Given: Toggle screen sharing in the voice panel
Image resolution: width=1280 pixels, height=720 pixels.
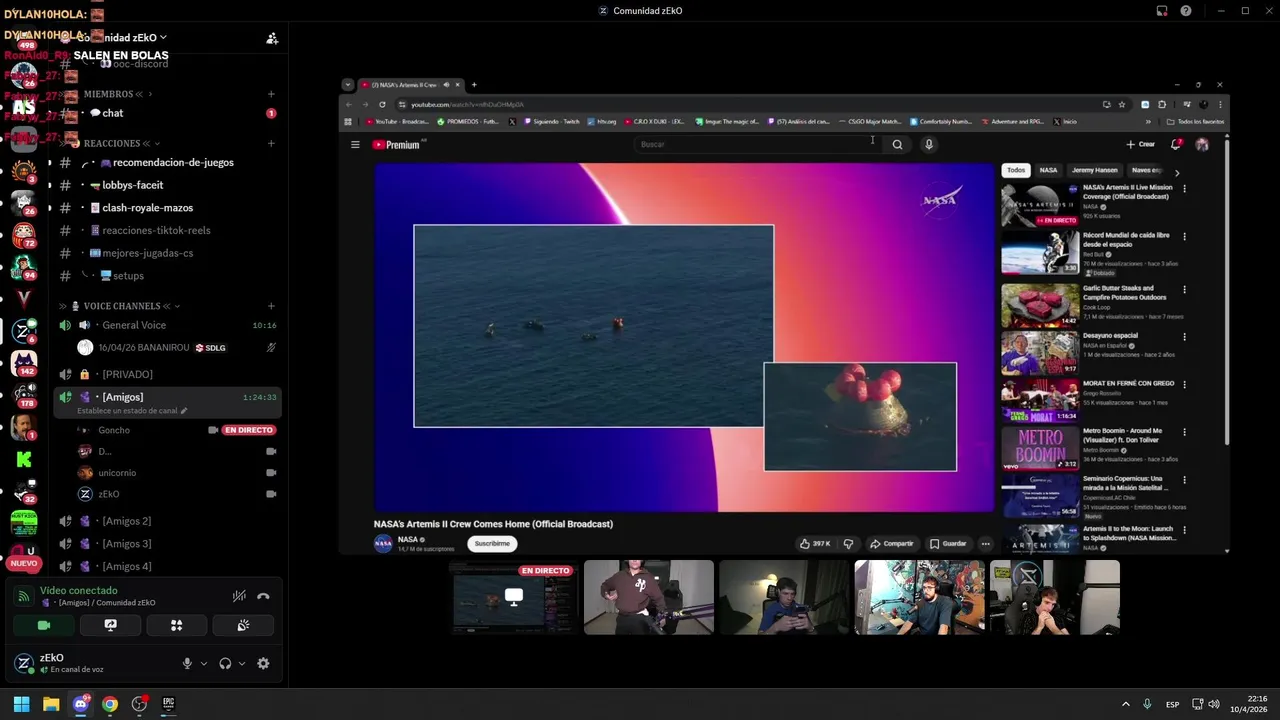Looking at the screenshot, I should [x=111, y=625].
